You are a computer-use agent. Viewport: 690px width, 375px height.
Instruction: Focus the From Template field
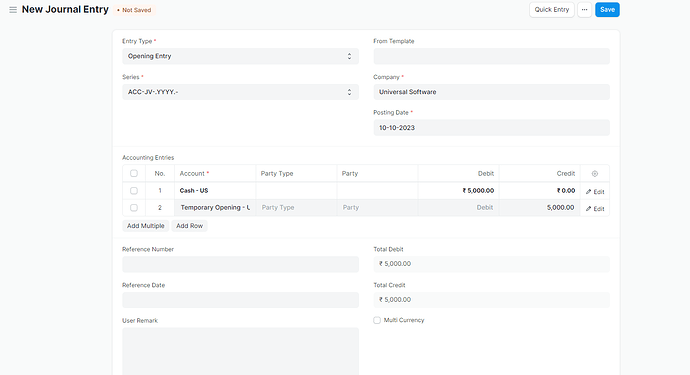pos(492,56)
